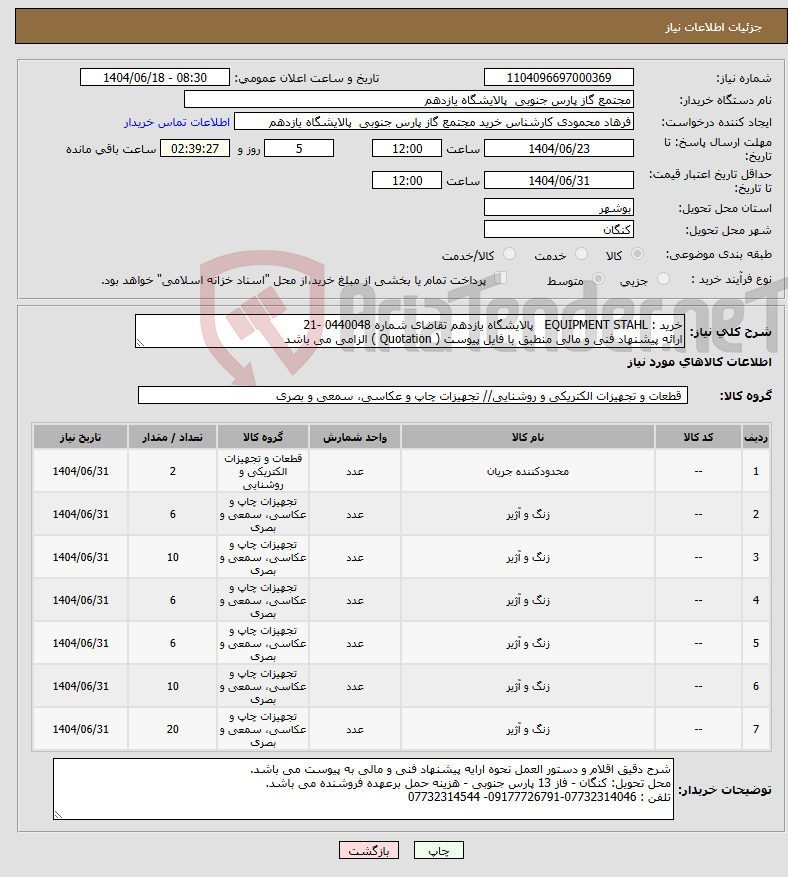Viewport: 788px width, 877px height.
Task: Click زنگ و آژیر in row 4
Action: 527,601
